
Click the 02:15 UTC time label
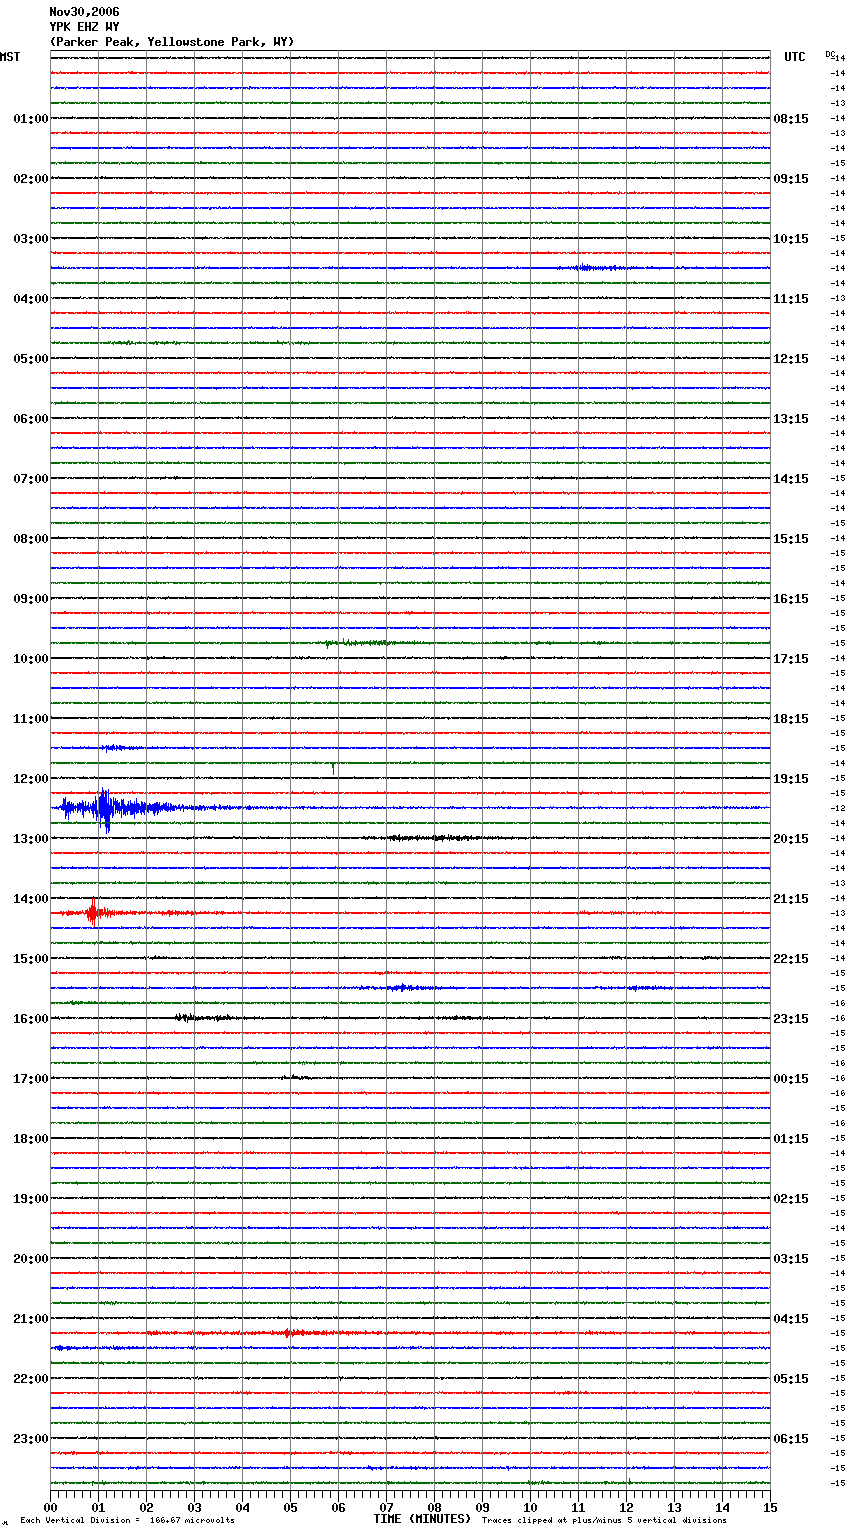click(x=791, y=1199)
